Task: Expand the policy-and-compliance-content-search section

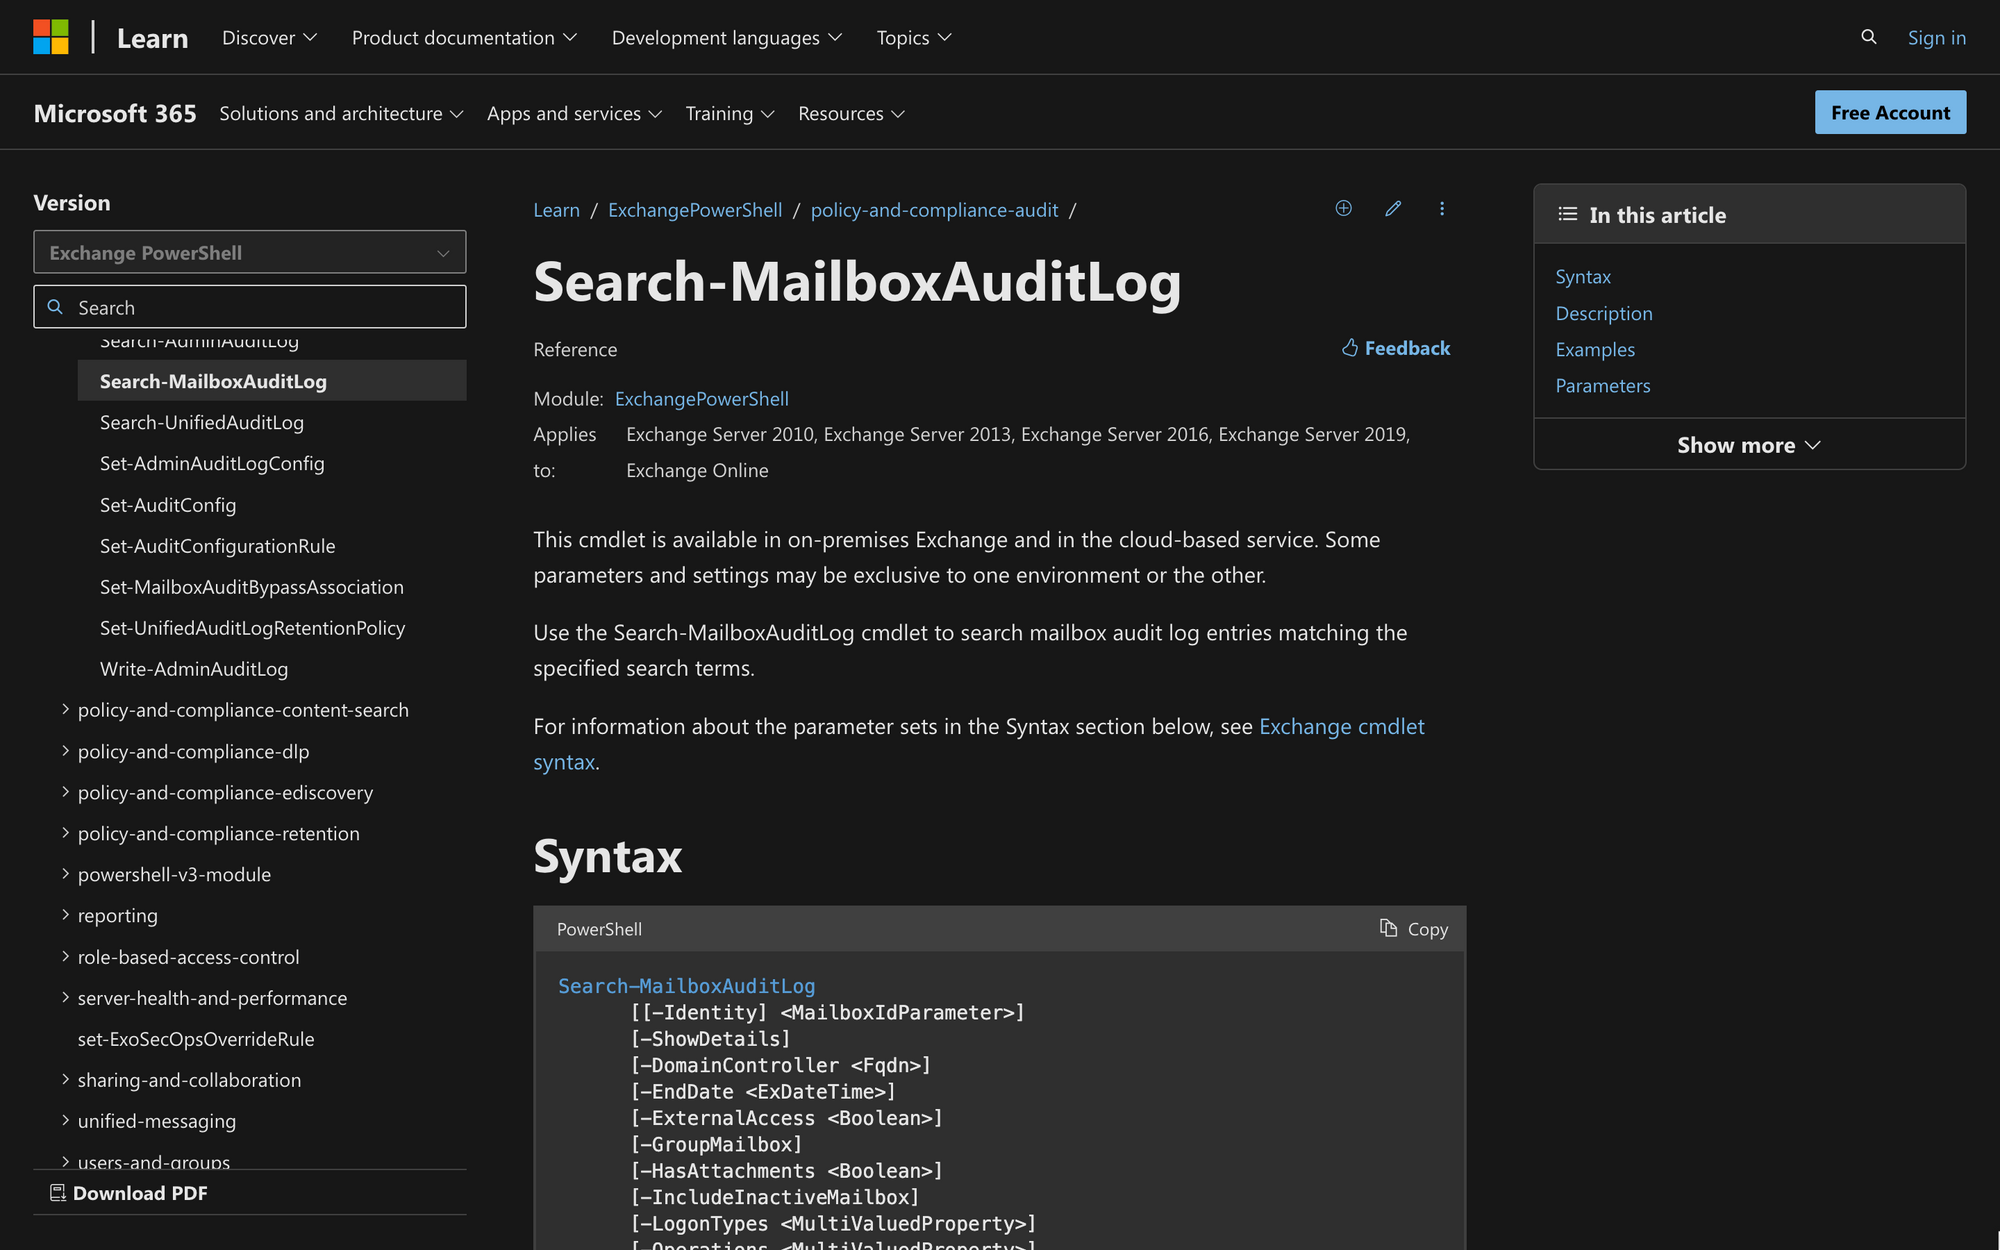Action: coord(63,709)
